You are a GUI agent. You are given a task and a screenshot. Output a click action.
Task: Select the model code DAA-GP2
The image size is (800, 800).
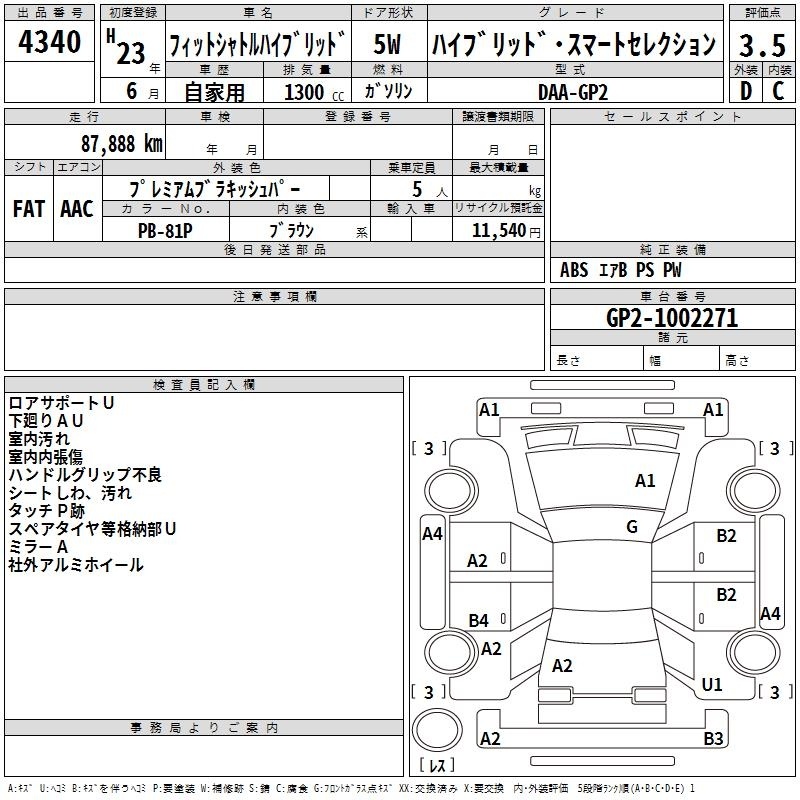(573, 91)
